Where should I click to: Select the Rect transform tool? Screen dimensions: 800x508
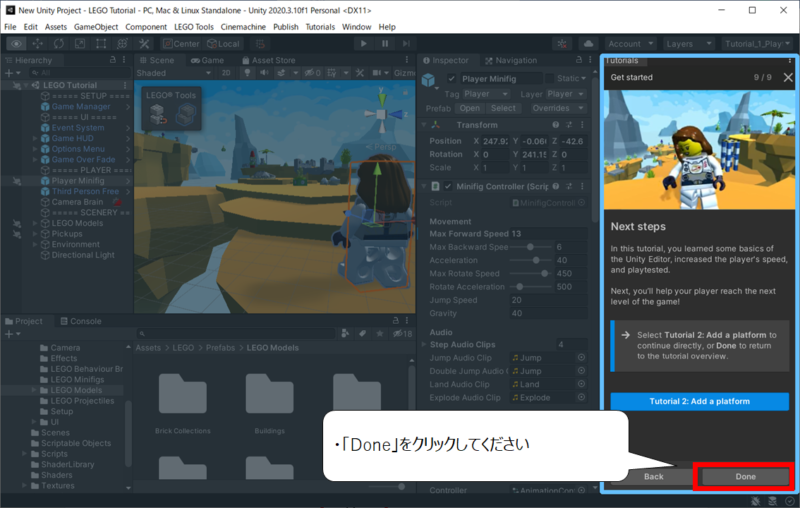(101, 44)
